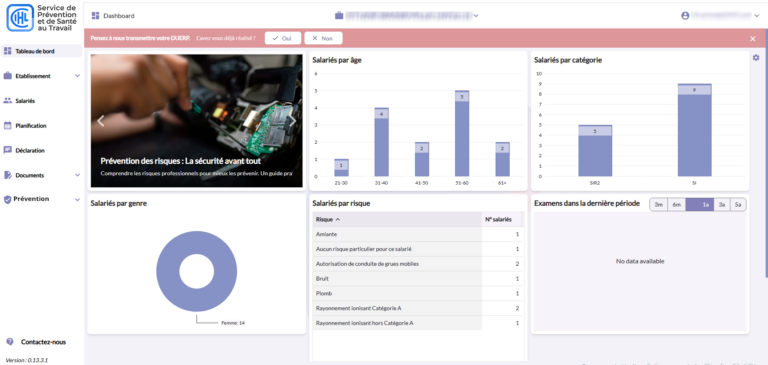
Task: Click the user account avatar icon
Action: coord(685,16)
